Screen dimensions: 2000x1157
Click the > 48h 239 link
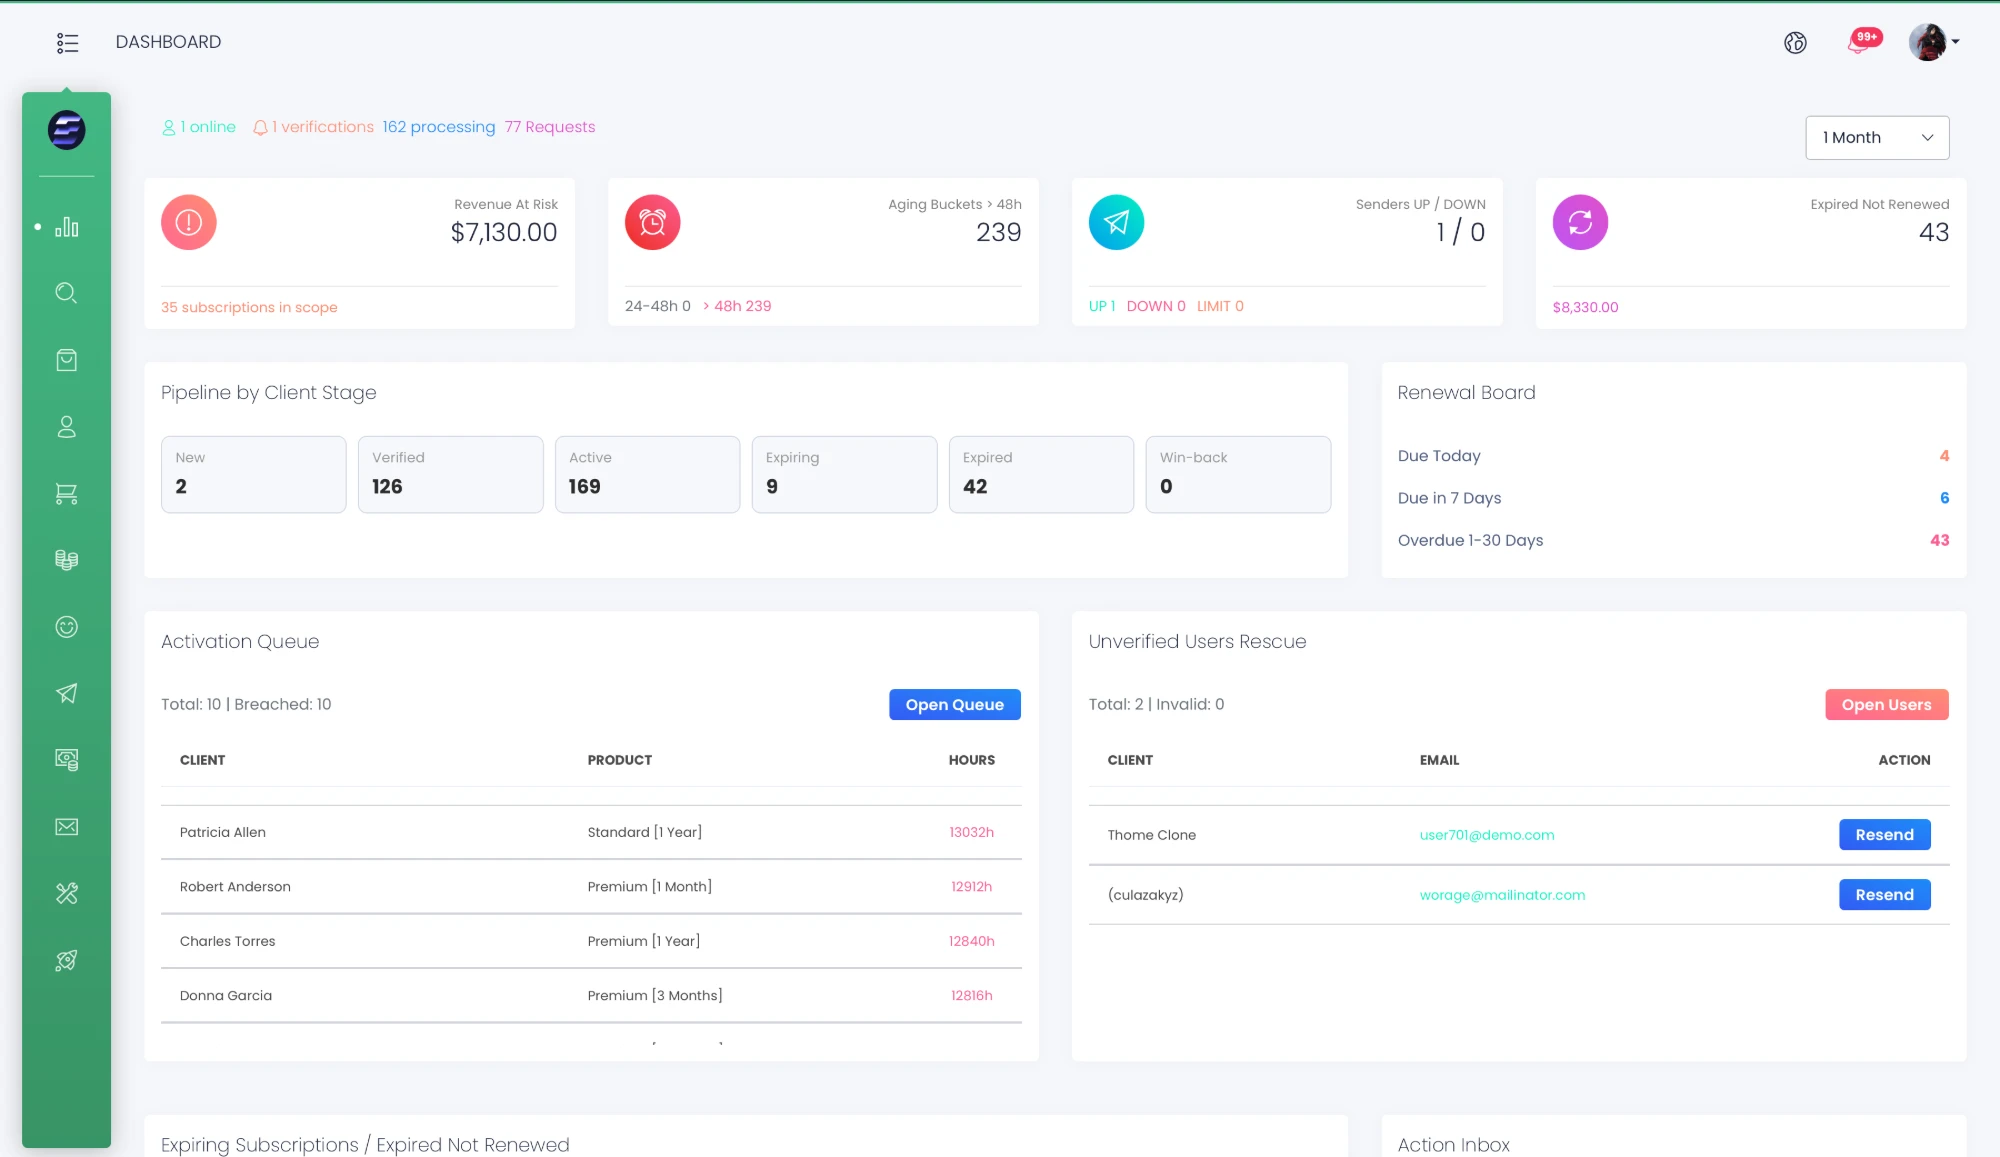[737, 306]
